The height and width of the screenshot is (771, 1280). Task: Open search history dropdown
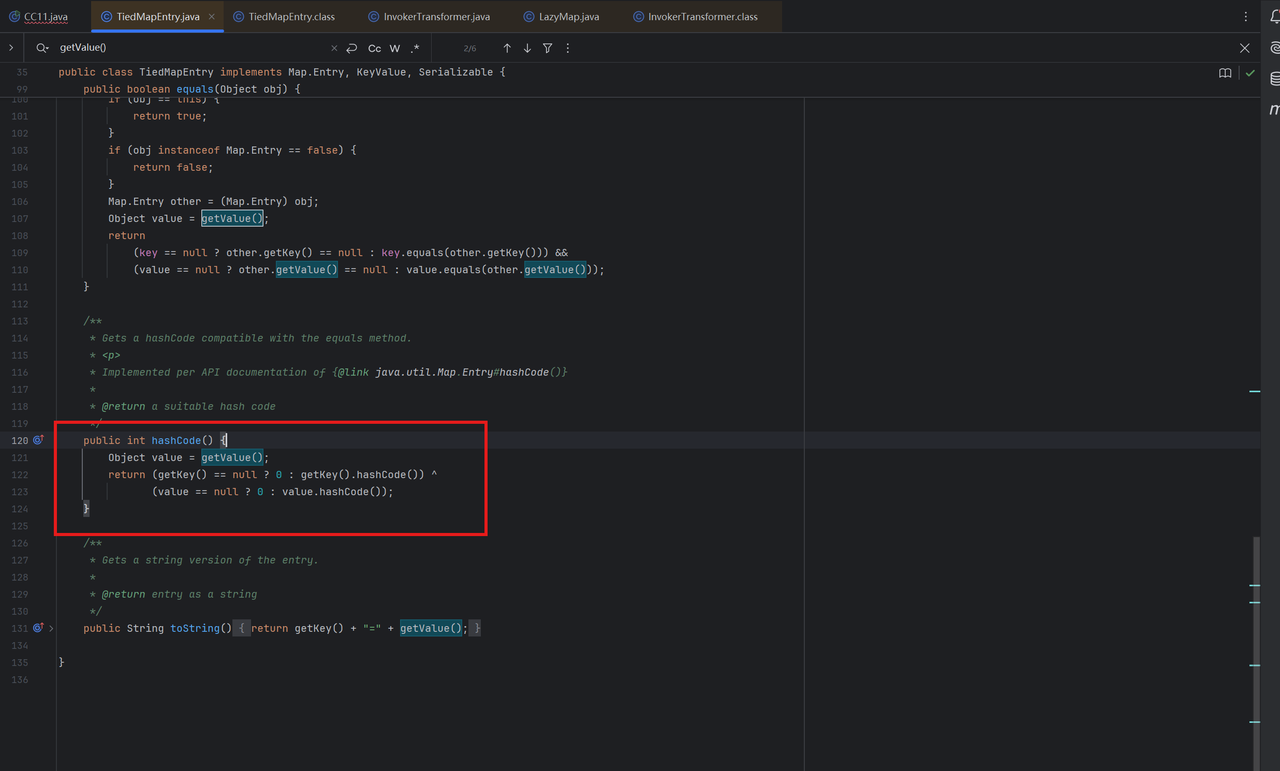42,48
